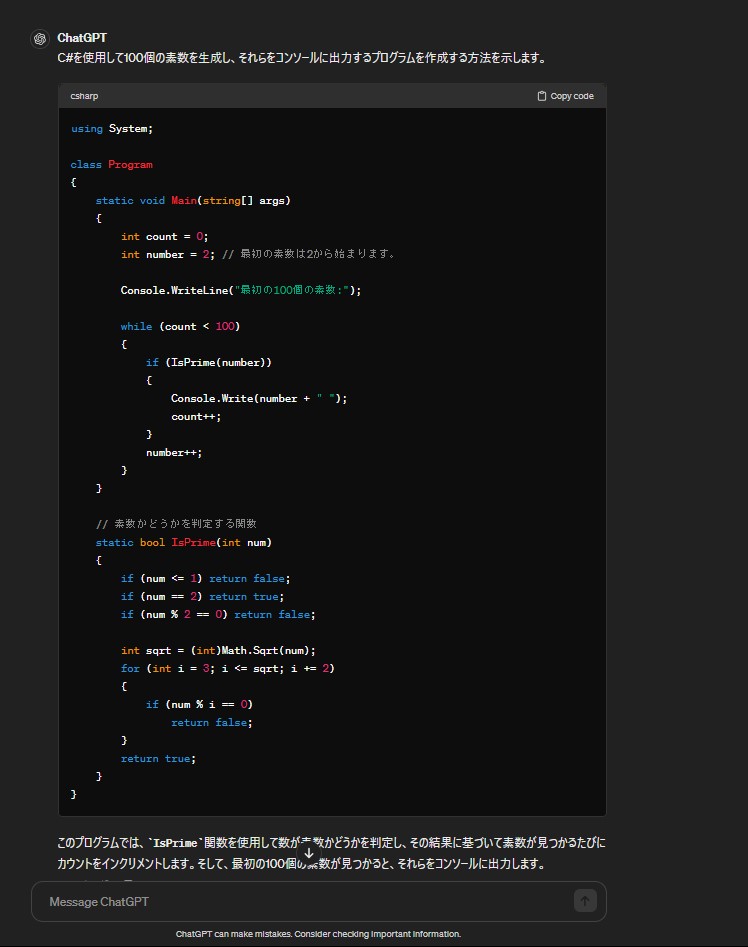Click the clipboard icon beside Copy code
This screenshot has height=947, width=748.
(542, 96)
